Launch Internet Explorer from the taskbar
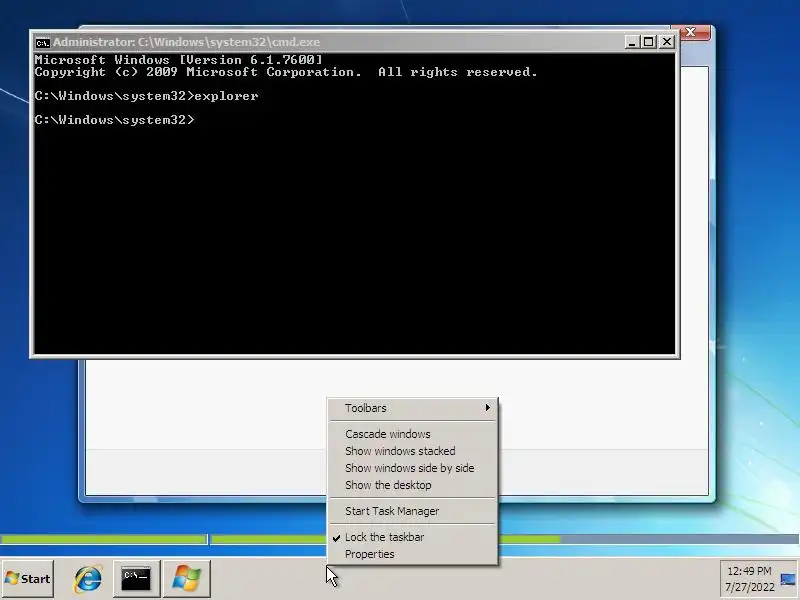The width and height of the screenshot is (800, 600). click(x=88, y=579)
